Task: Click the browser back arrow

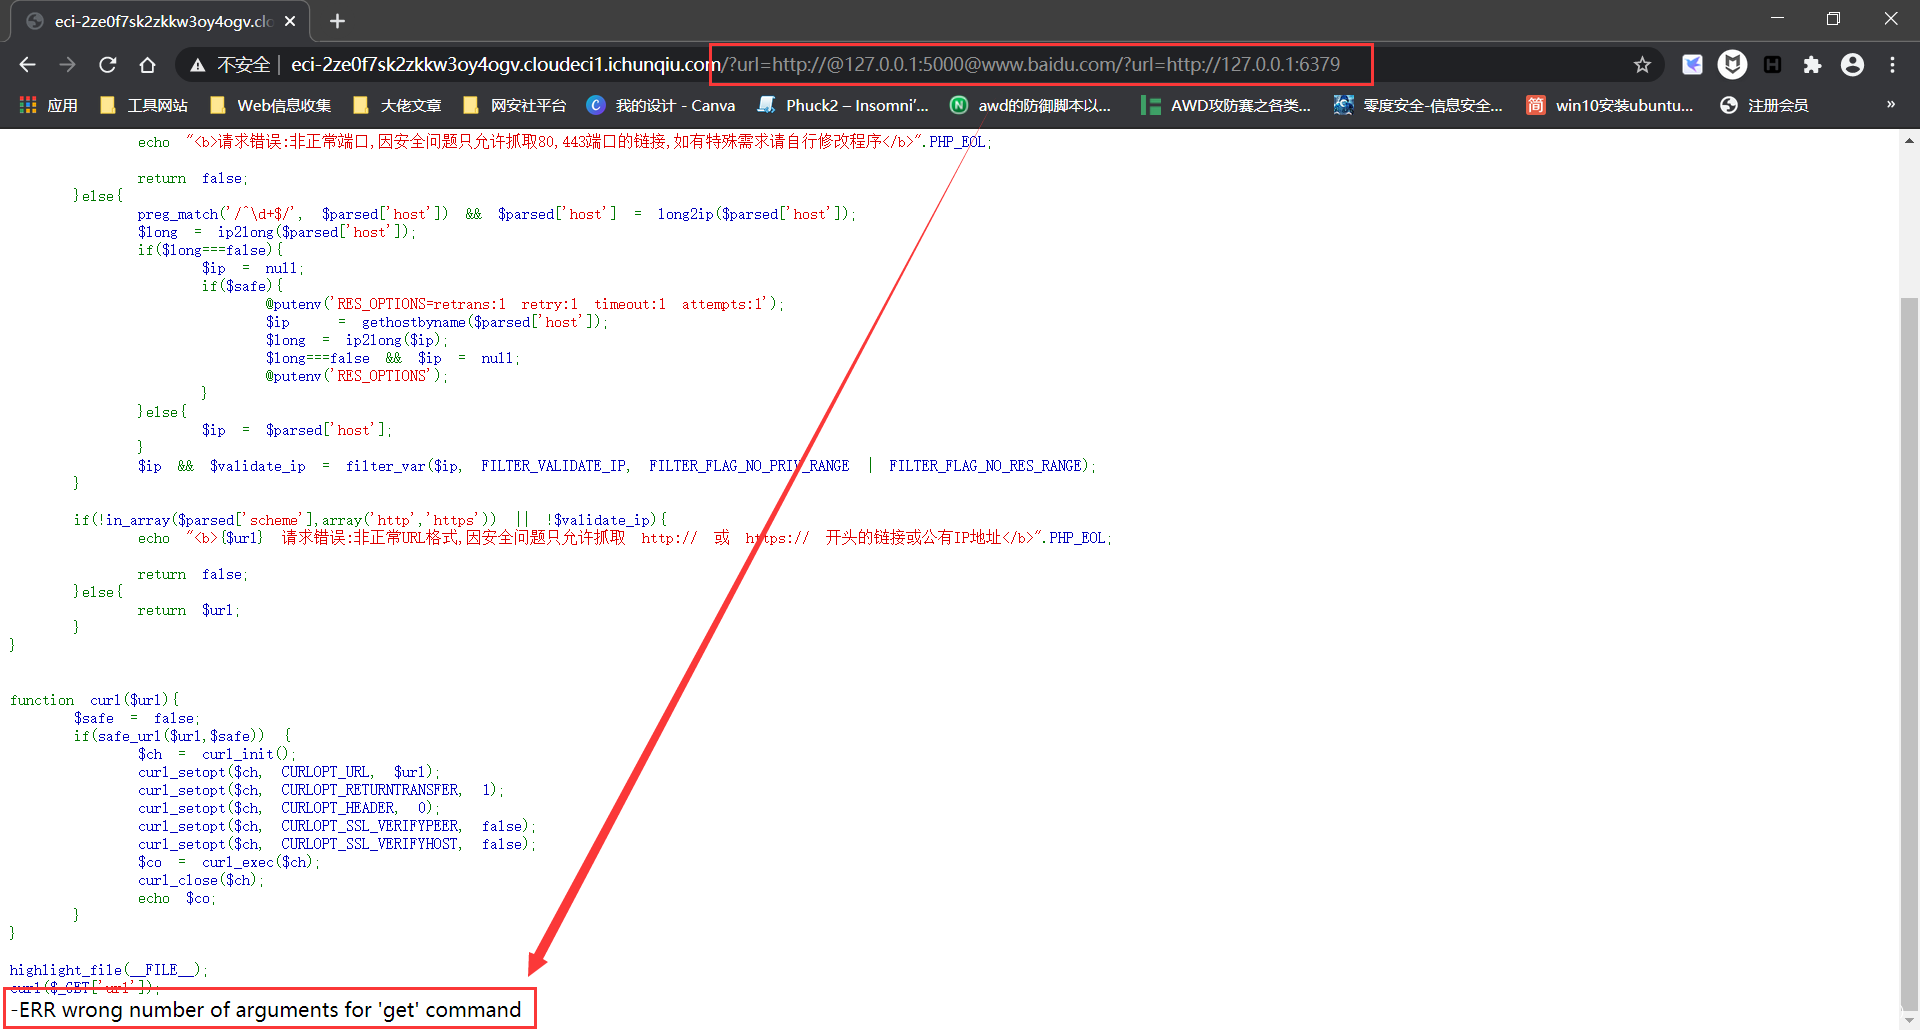Action: (x=27, y=65)
